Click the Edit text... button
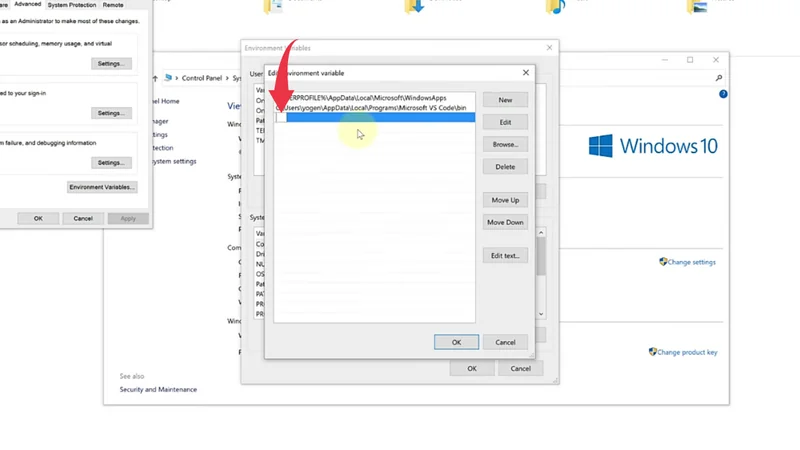The width and height of the screenshot is (800, 450). (505, 256)
